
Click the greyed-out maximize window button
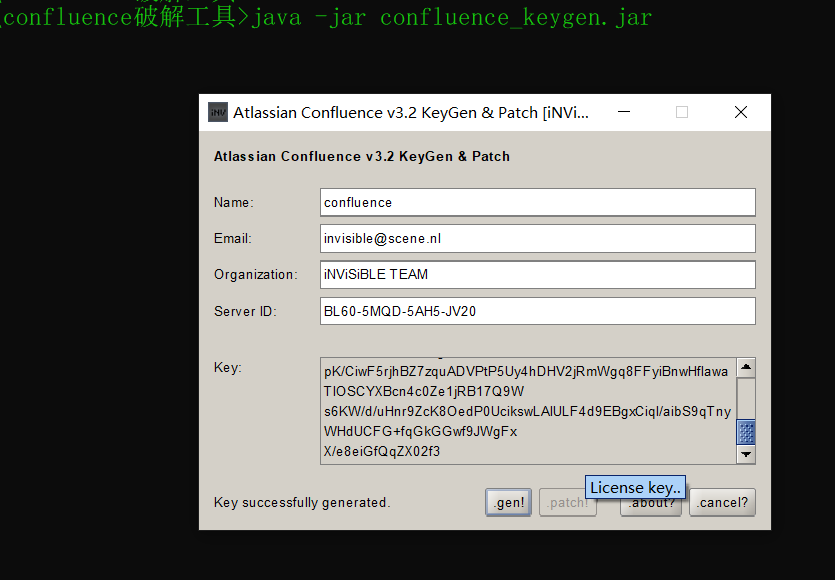(x=682, y=112)
